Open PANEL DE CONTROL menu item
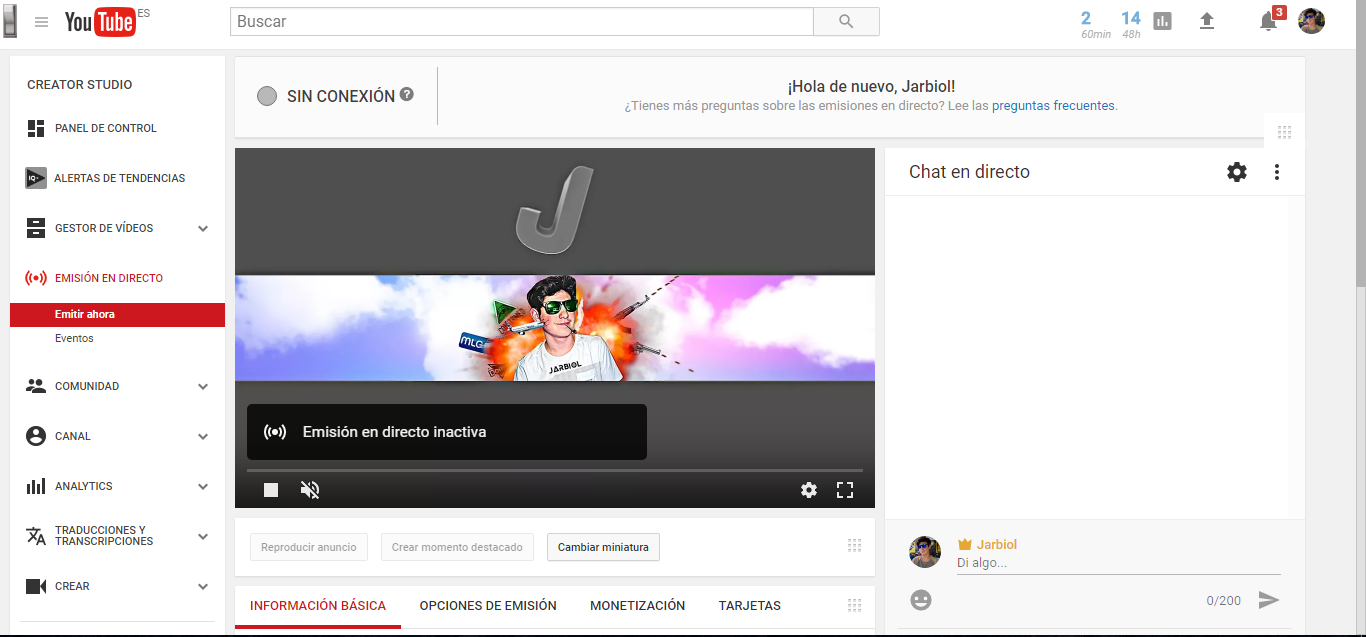Screen dimensions: 1366x637 (105, 128)
